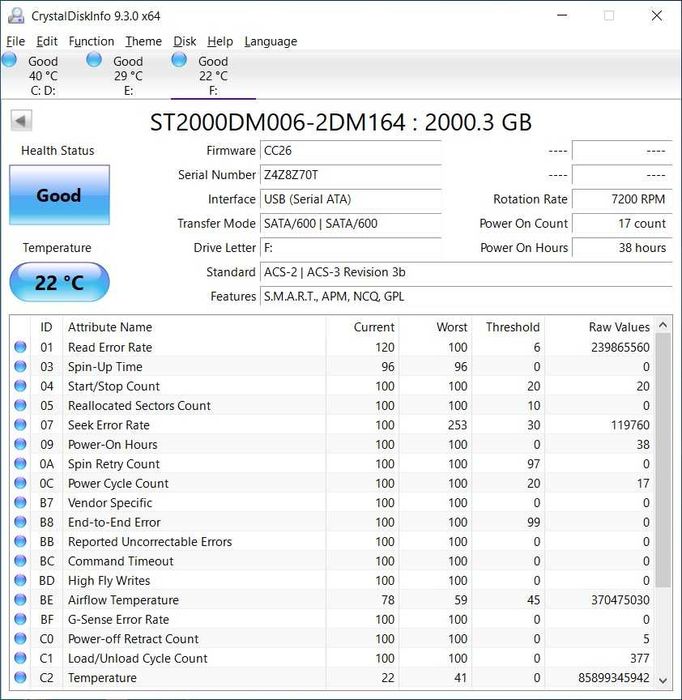682x700 pixels.
Task: Switch to the 29 °C E: disk tab
Action: coord(128,75)
